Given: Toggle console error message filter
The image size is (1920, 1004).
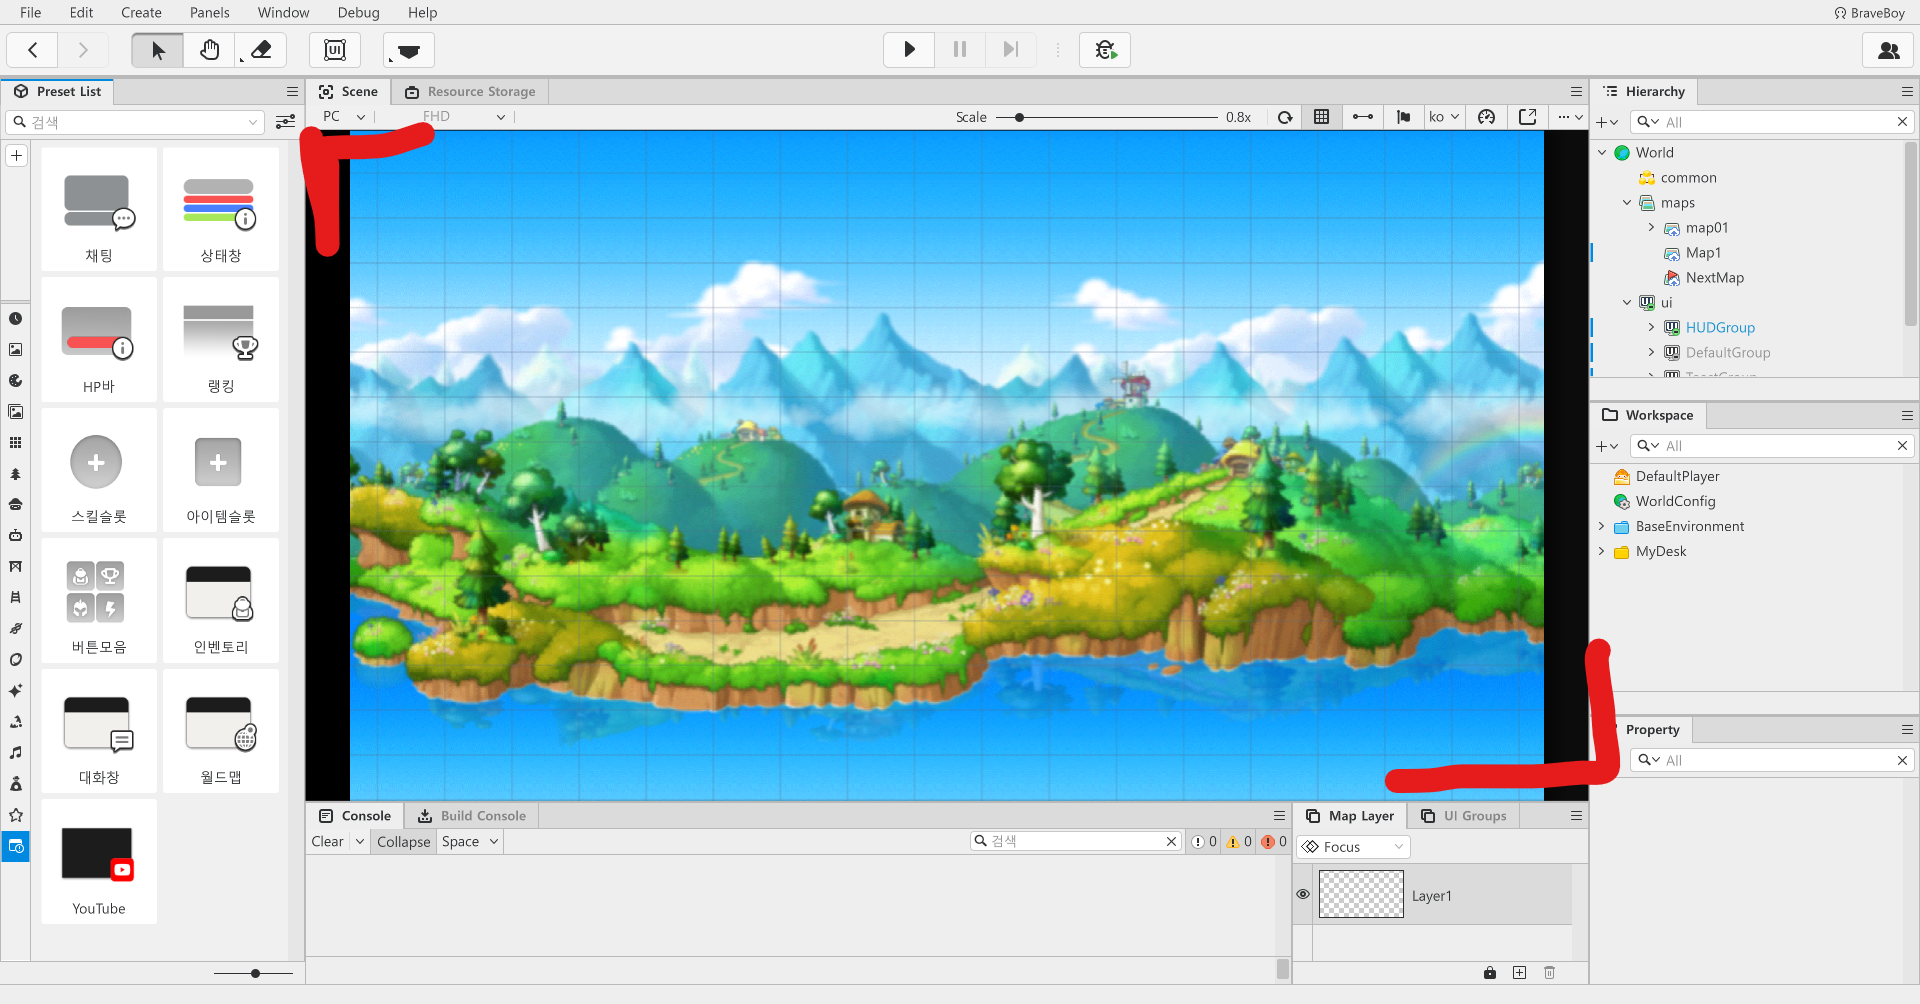Looking at the screenshot, I should click(x=1274, y=842).
